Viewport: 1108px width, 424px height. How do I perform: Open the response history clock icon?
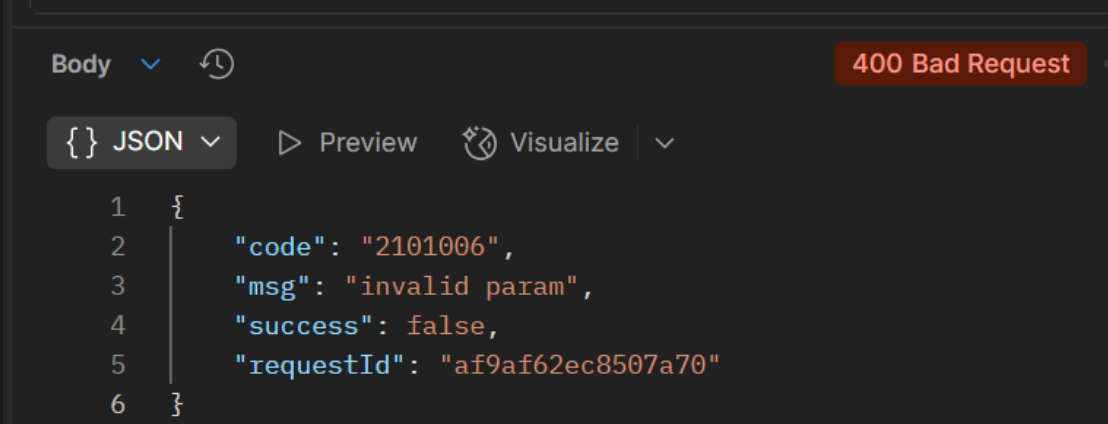[x=217, y=65]
